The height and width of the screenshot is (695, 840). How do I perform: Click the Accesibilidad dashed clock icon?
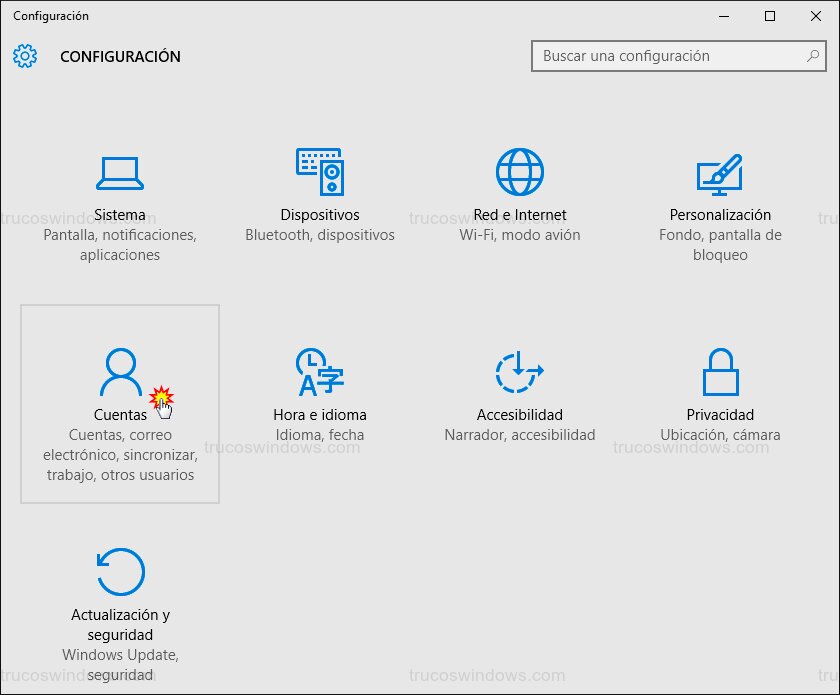(x=520, y=372)
